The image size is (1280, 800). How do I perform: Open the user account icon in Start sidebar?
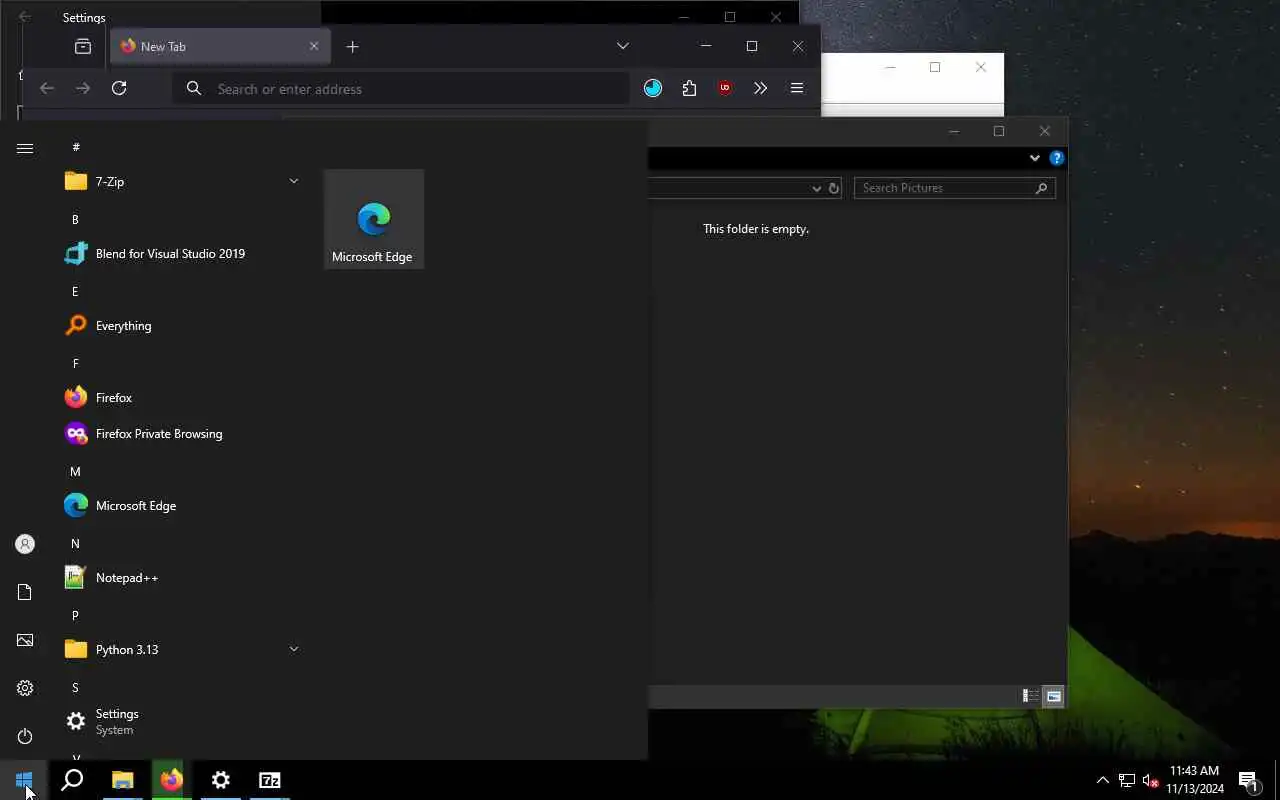(x=25, y=544)
